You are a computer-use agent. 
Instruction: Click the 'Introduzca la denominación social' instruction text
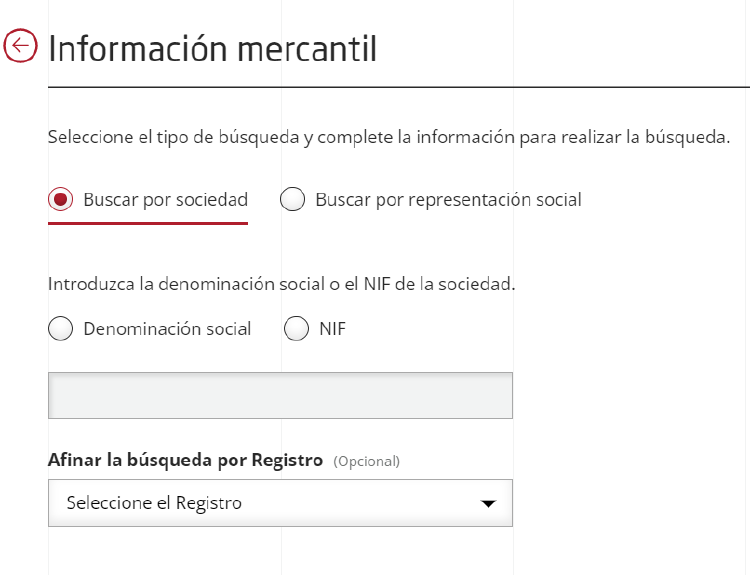(281, 284)
